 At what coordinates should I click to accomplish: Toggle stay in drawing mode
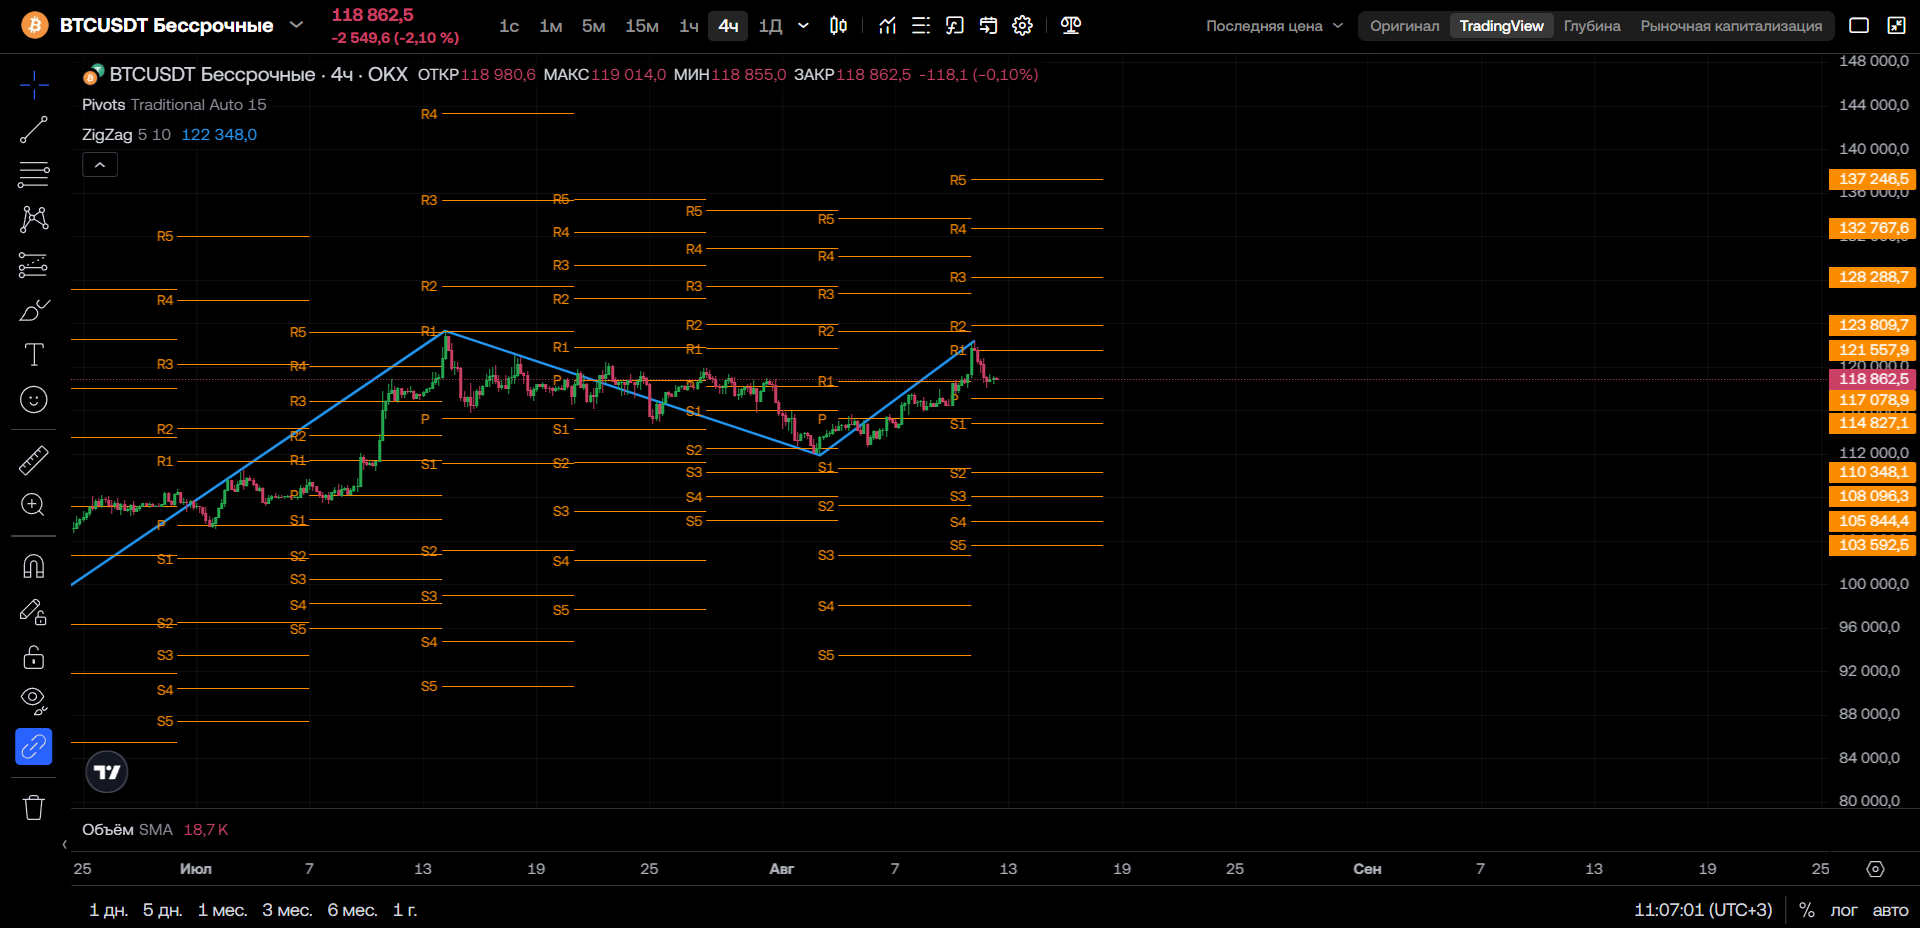pyautogui.click(x=34, y=612)
